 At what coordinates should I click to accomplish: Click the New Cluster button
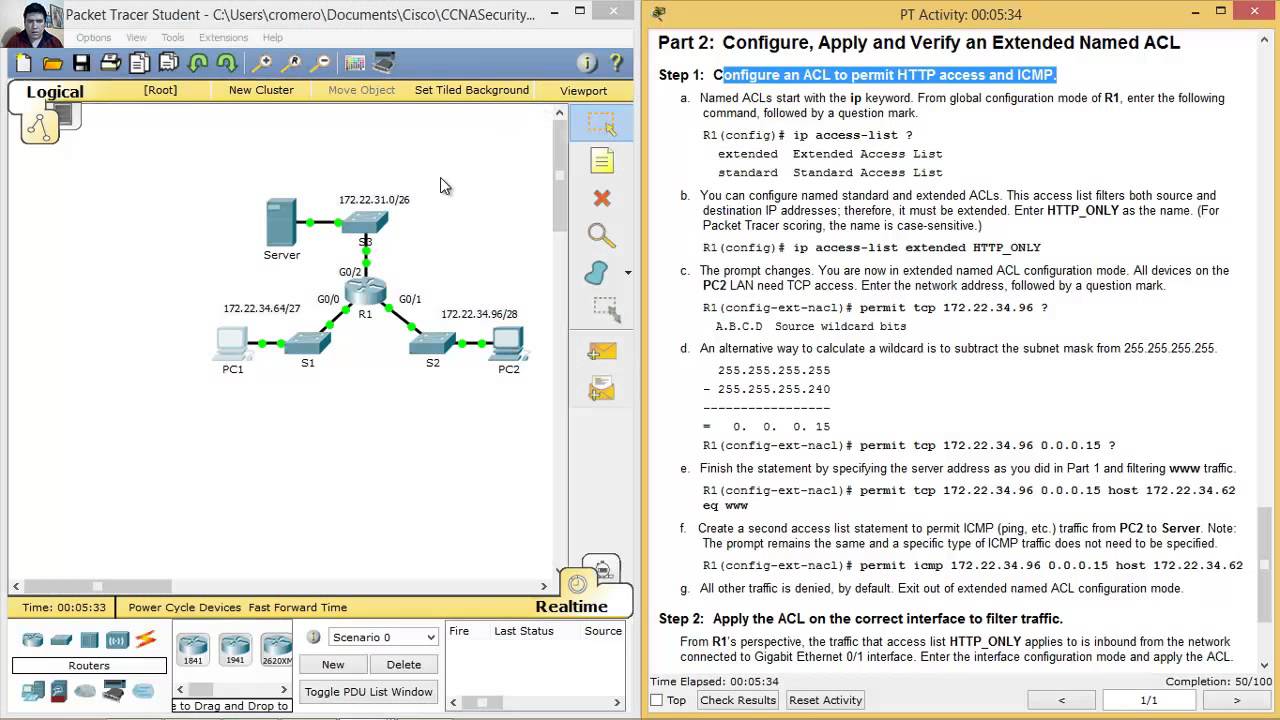[x=261, y=90]
